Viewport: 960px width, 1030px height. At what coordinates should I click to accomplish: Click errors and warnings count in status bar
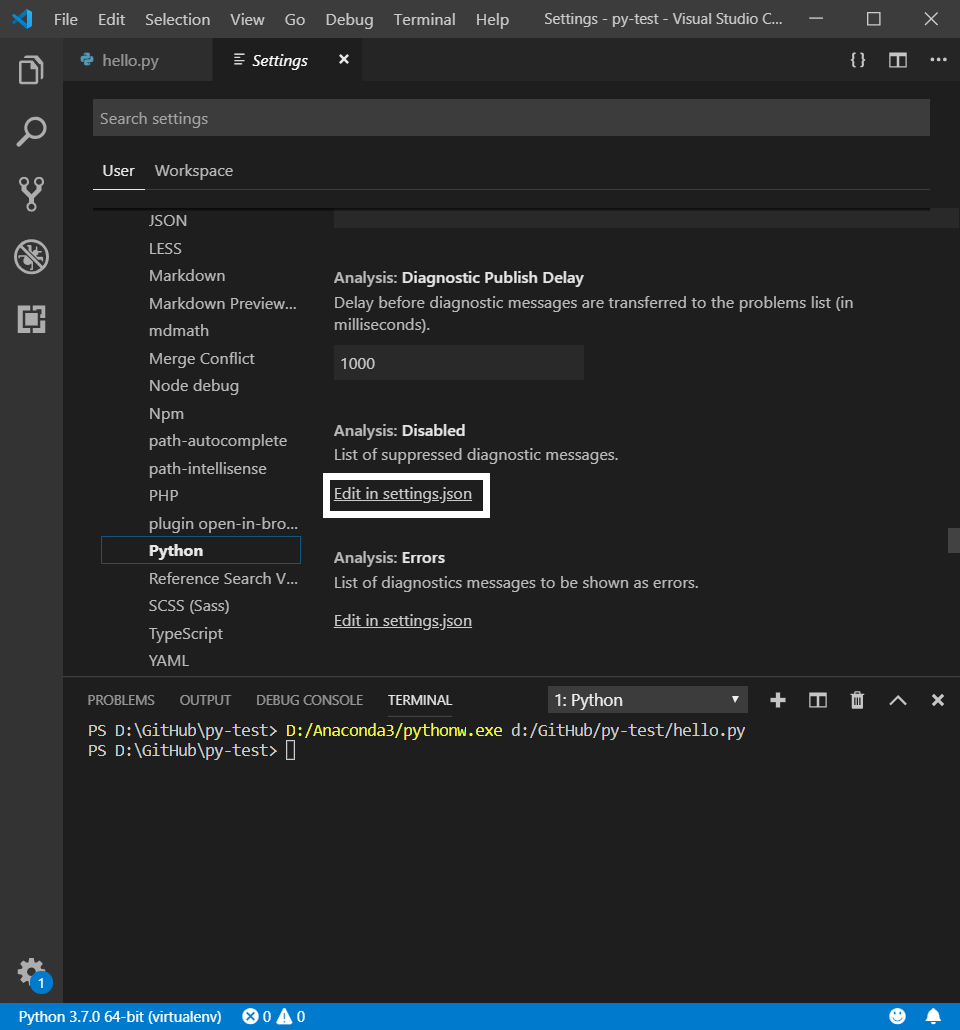click(x=273, y=1016)
